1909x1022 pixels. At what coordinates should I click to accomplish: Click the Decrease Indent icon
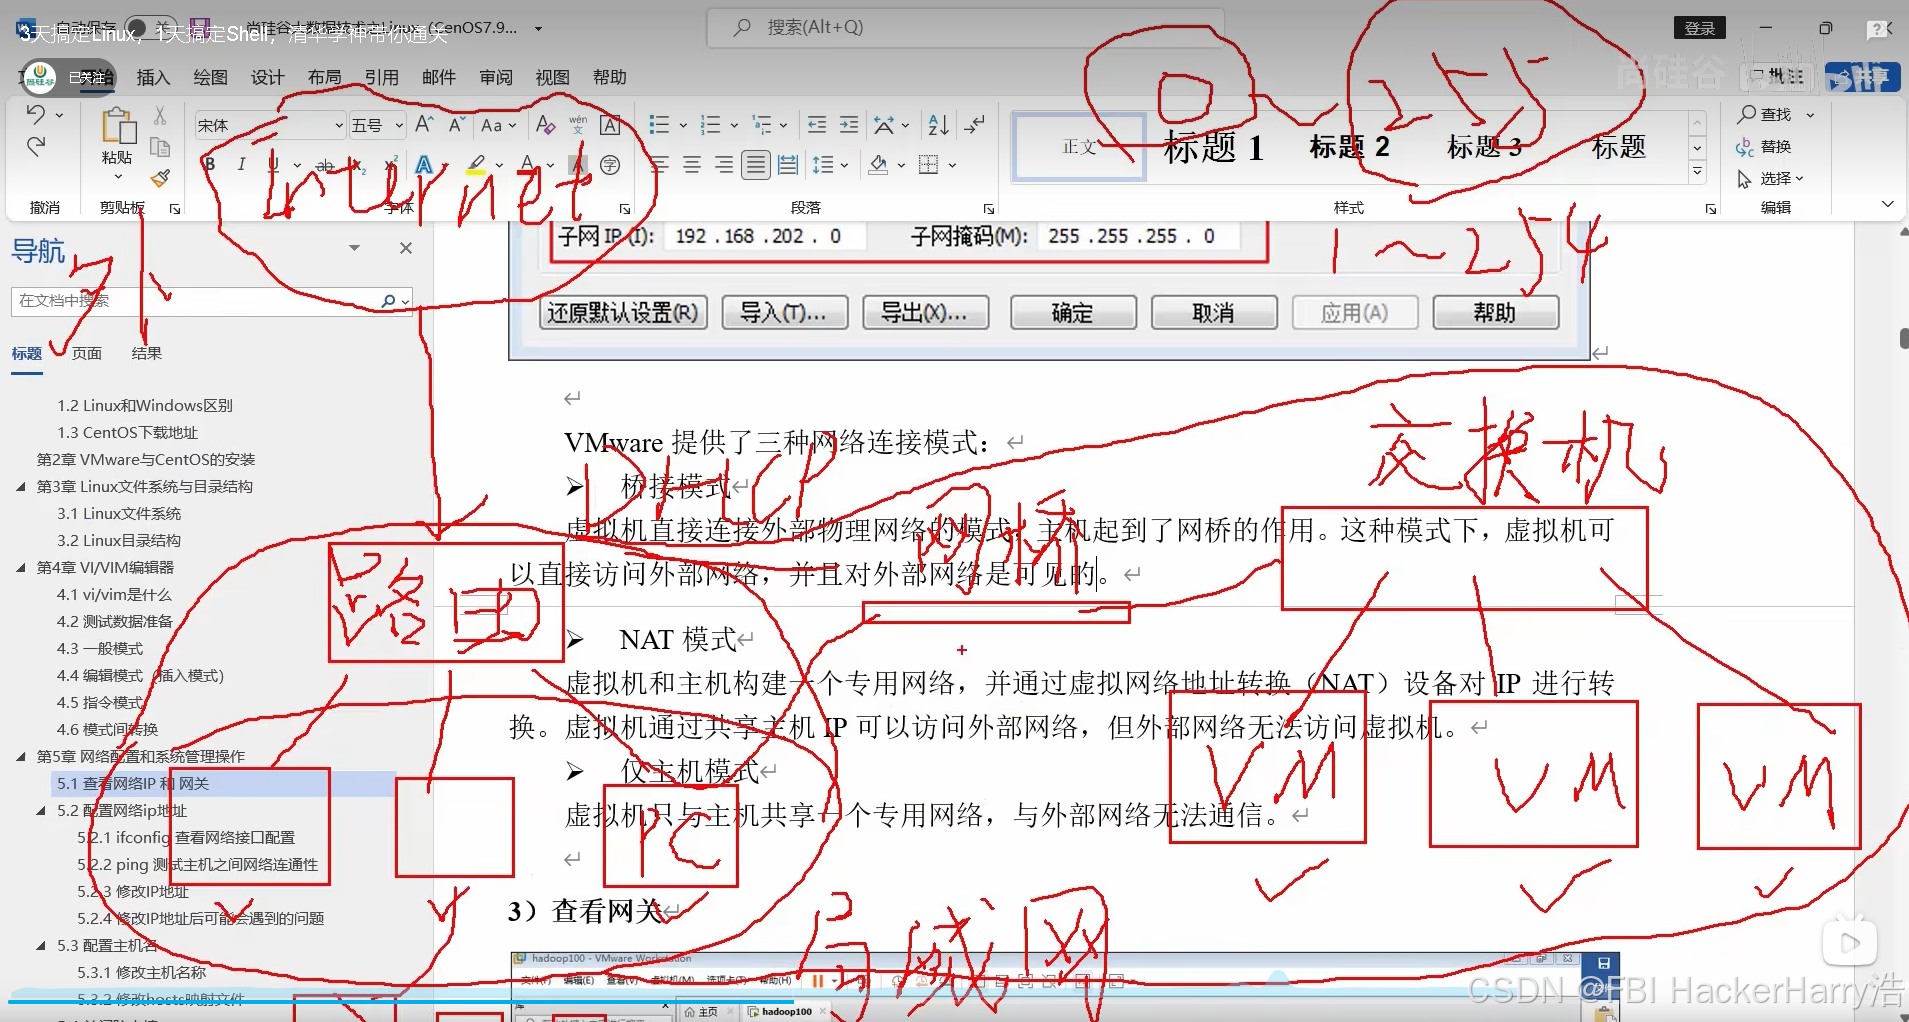[817, 125]
